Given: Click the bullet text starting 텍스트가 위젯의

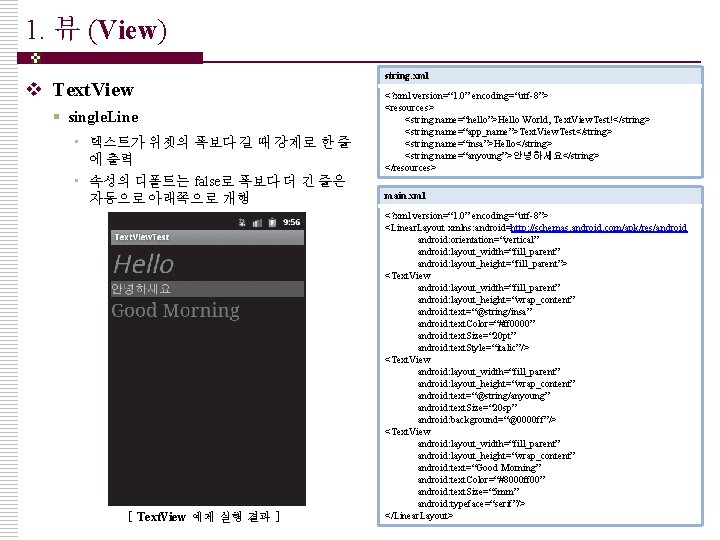Looking at the screenshot, I should (220, 150).
